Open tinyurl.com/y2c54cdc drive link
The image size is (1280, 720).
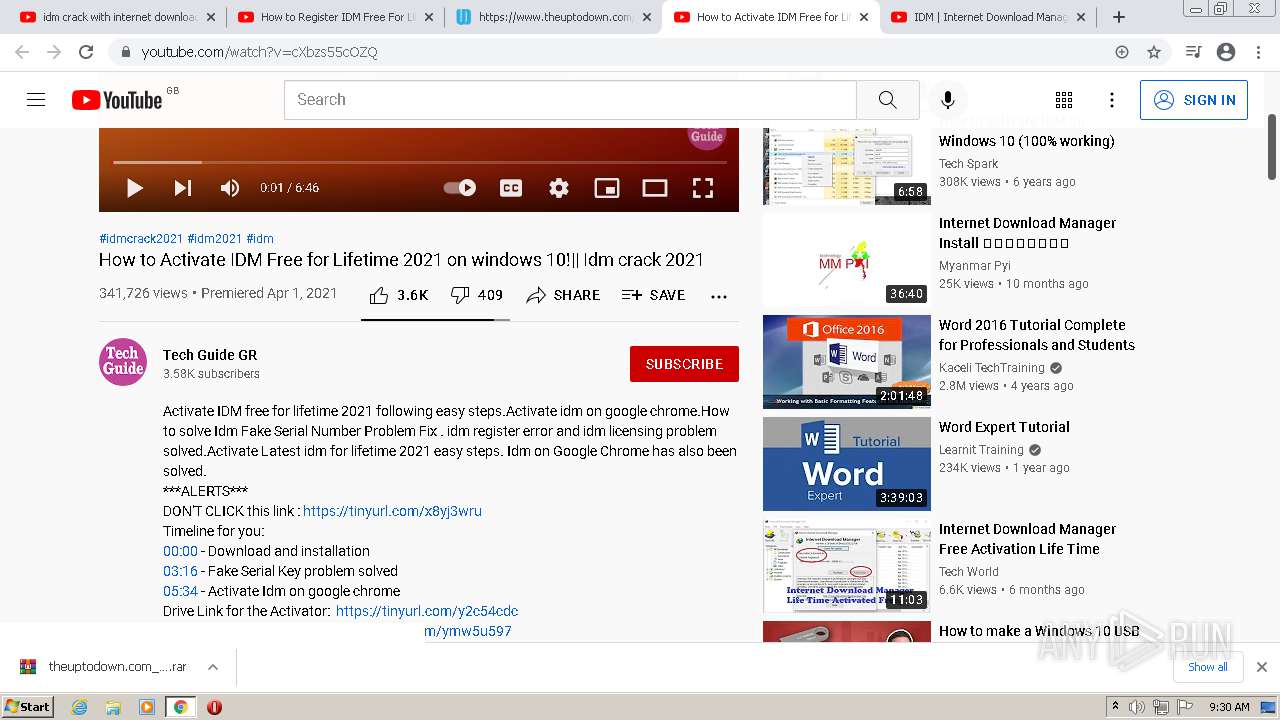click(x=427, y=611)
